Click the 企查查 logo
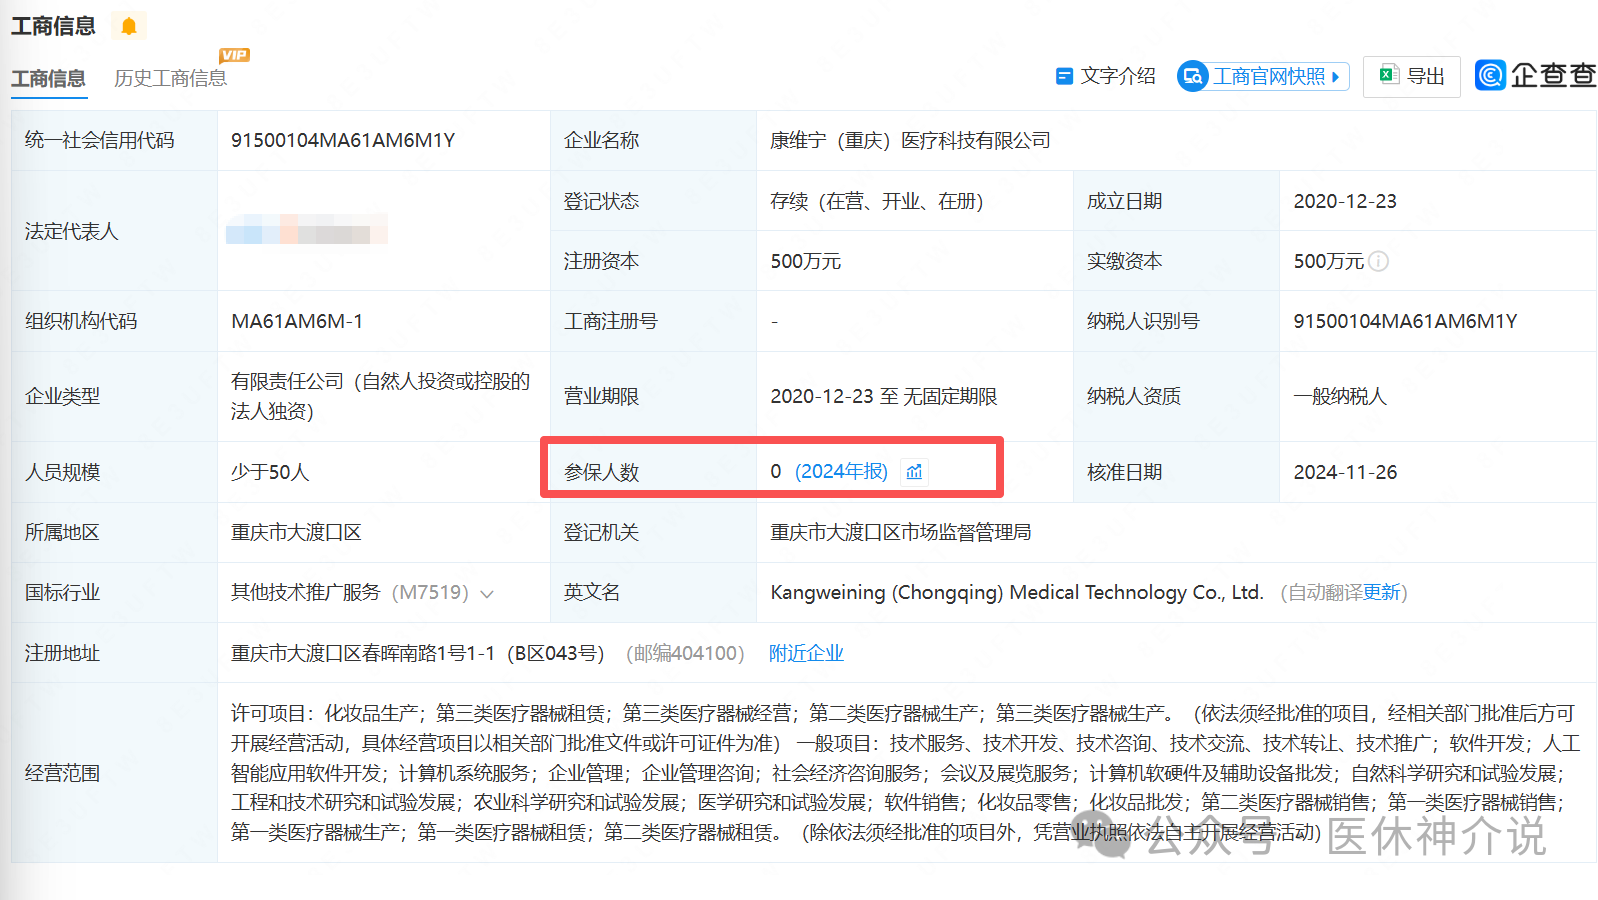The image size is (1598, 900). [1535, 75]
